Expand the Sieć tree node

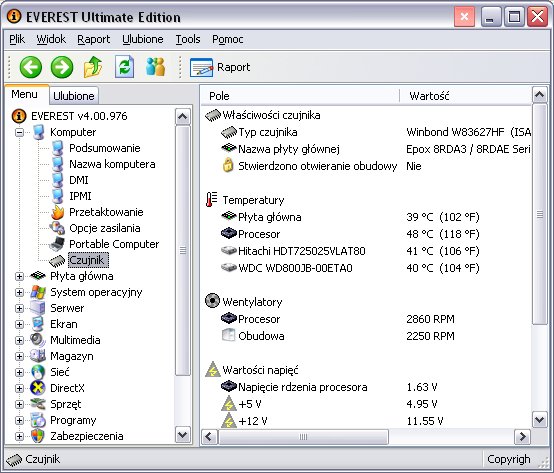[19, 372]
